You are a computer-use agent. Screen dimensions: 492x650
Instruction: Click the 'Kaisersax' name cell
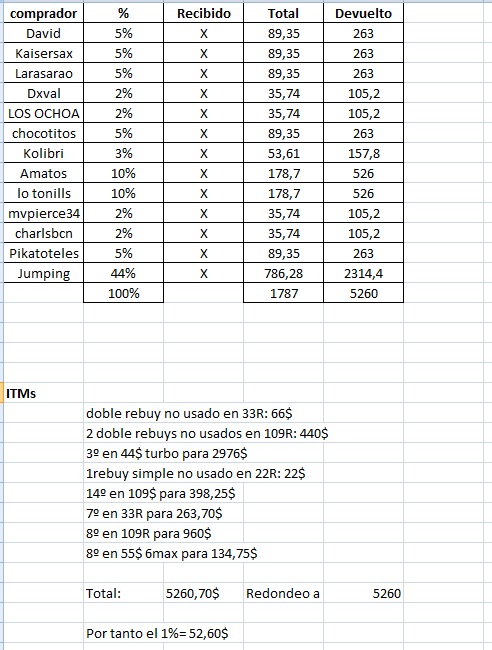(44, 53)
